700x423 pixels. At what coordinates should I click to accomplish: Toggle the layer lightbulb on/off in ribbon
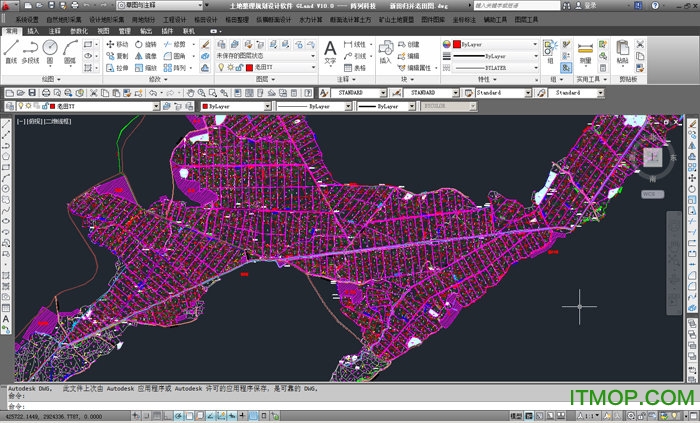pyautogui.click(x=219, y=68)
